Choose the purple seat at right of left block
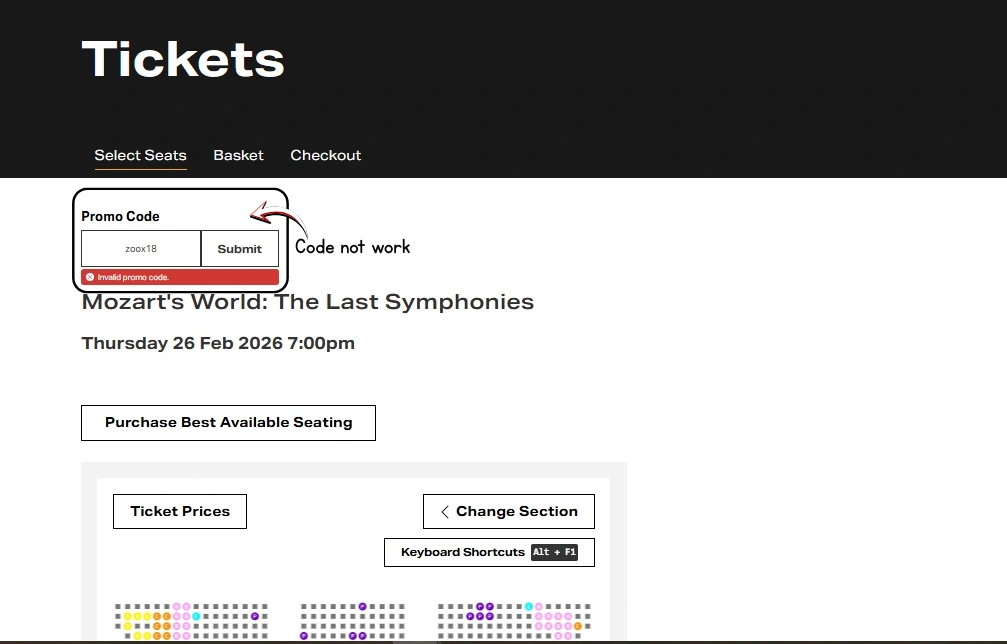The image size is (1007, 644). point(255,616)
